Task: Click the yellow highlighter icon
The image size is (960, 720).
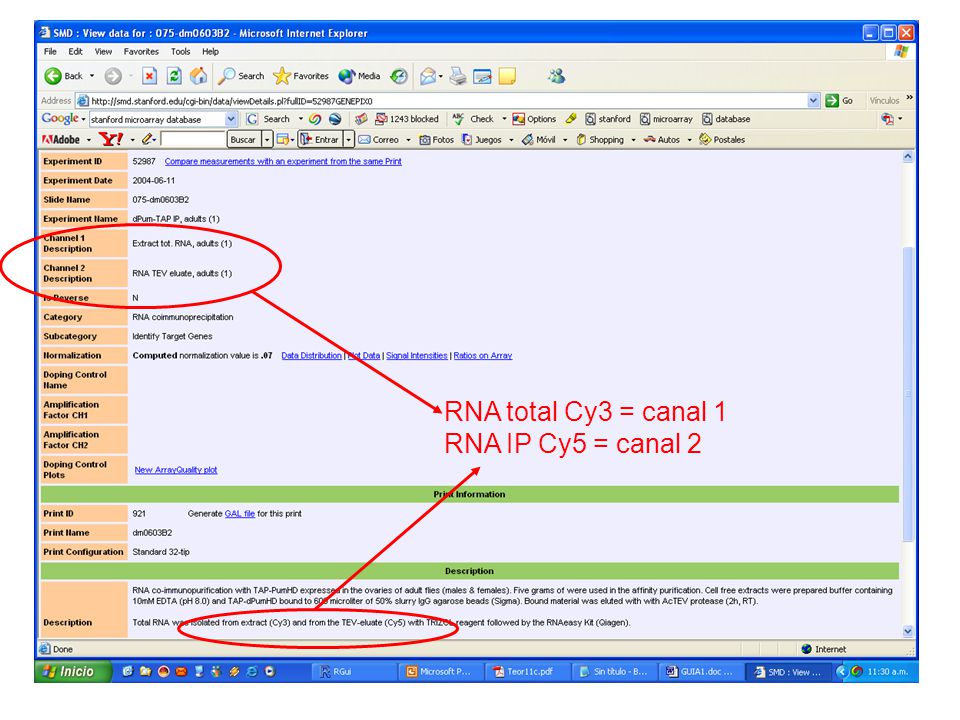Action: [x=571, y=119]
